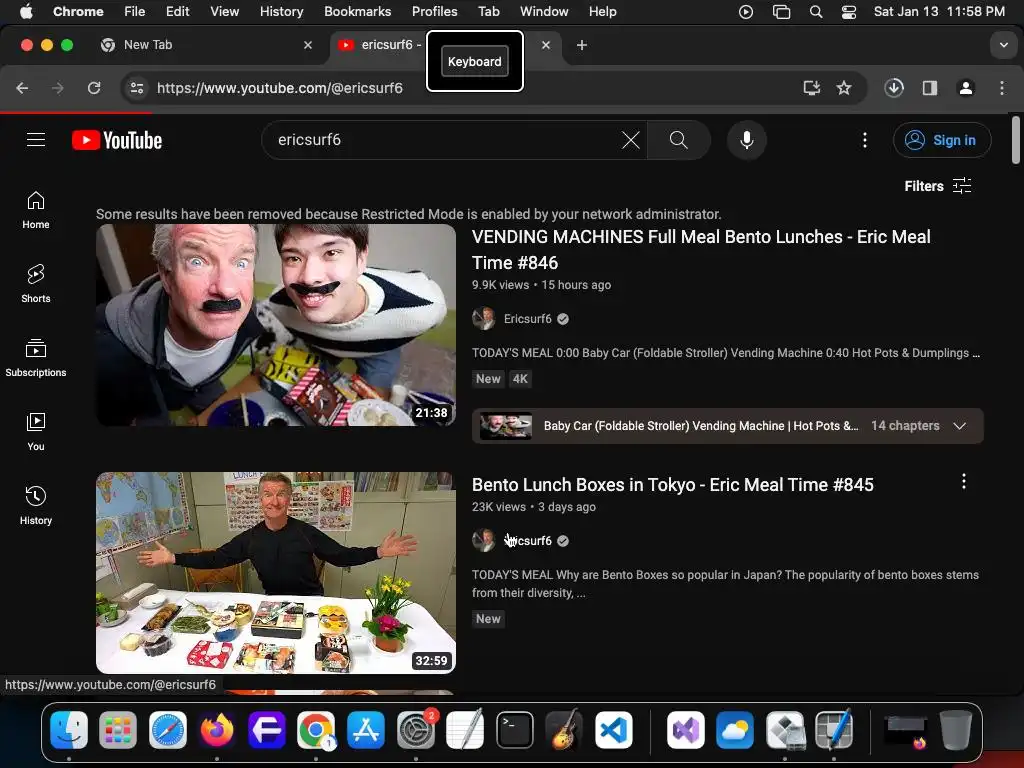
Task: Click the Bento Lunch Boxes in Tokyo title
Action: click(x=673, y=485)
